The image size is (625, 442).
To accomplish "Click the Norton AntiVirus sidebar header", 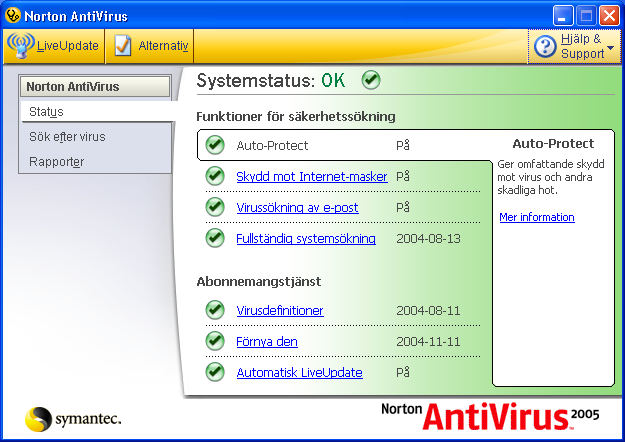I will click(x=95, y=86).
